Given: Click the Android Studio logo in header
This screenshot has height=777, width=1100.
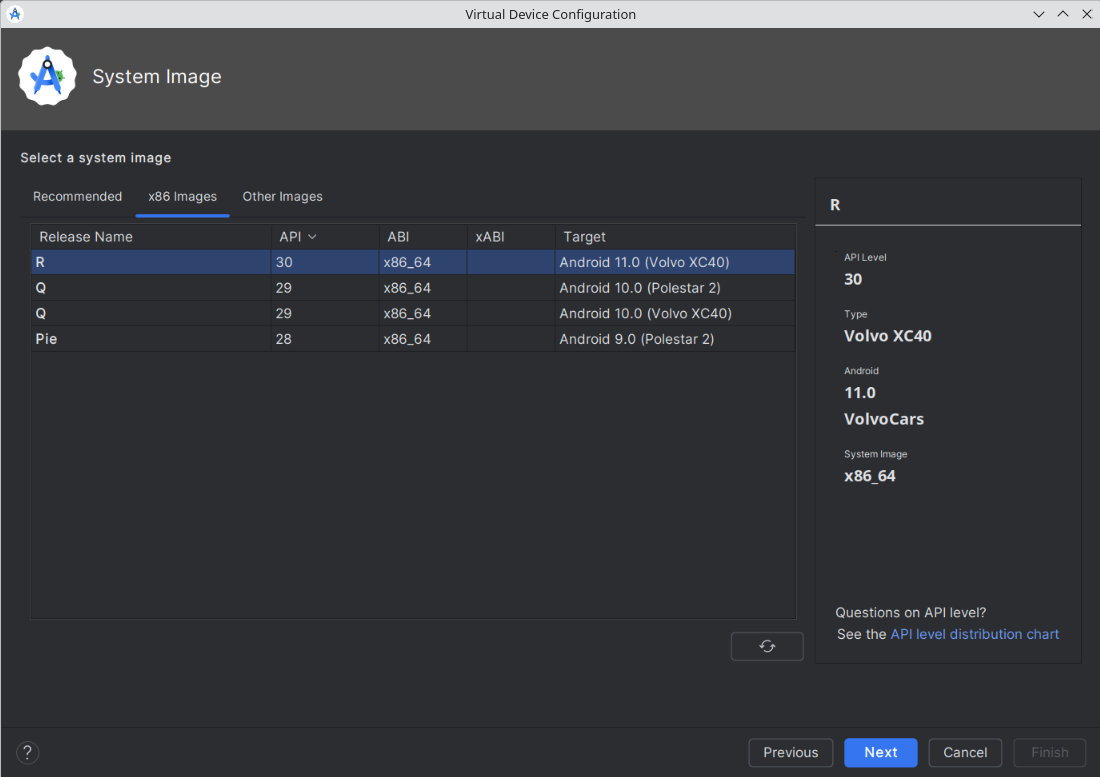Looking at the screenshot, I should click(x=47, y=76).
